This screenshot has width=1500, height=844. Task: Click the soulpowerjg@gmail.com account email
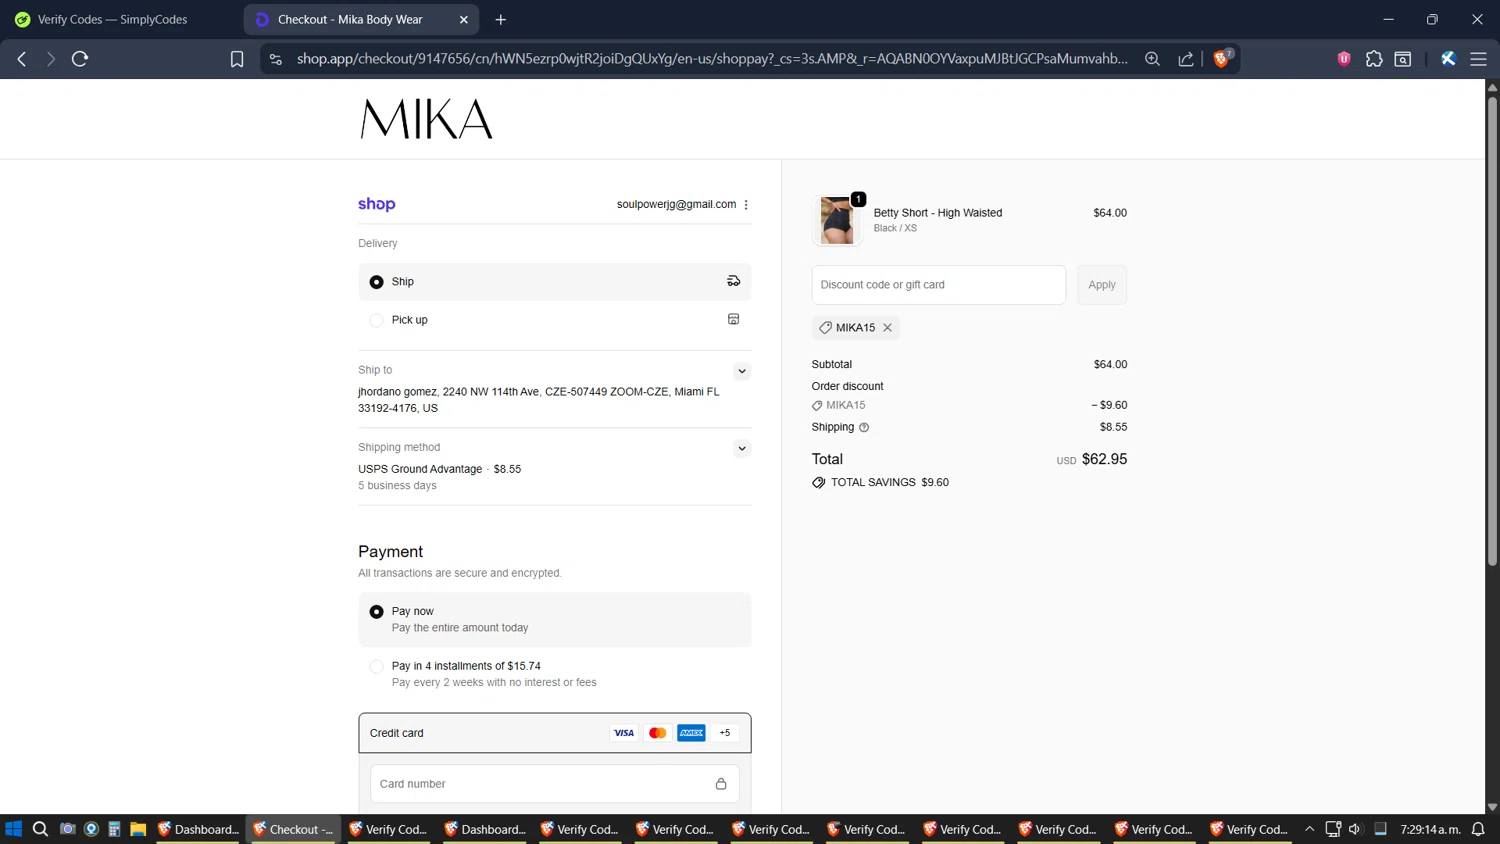coord(676,204)
